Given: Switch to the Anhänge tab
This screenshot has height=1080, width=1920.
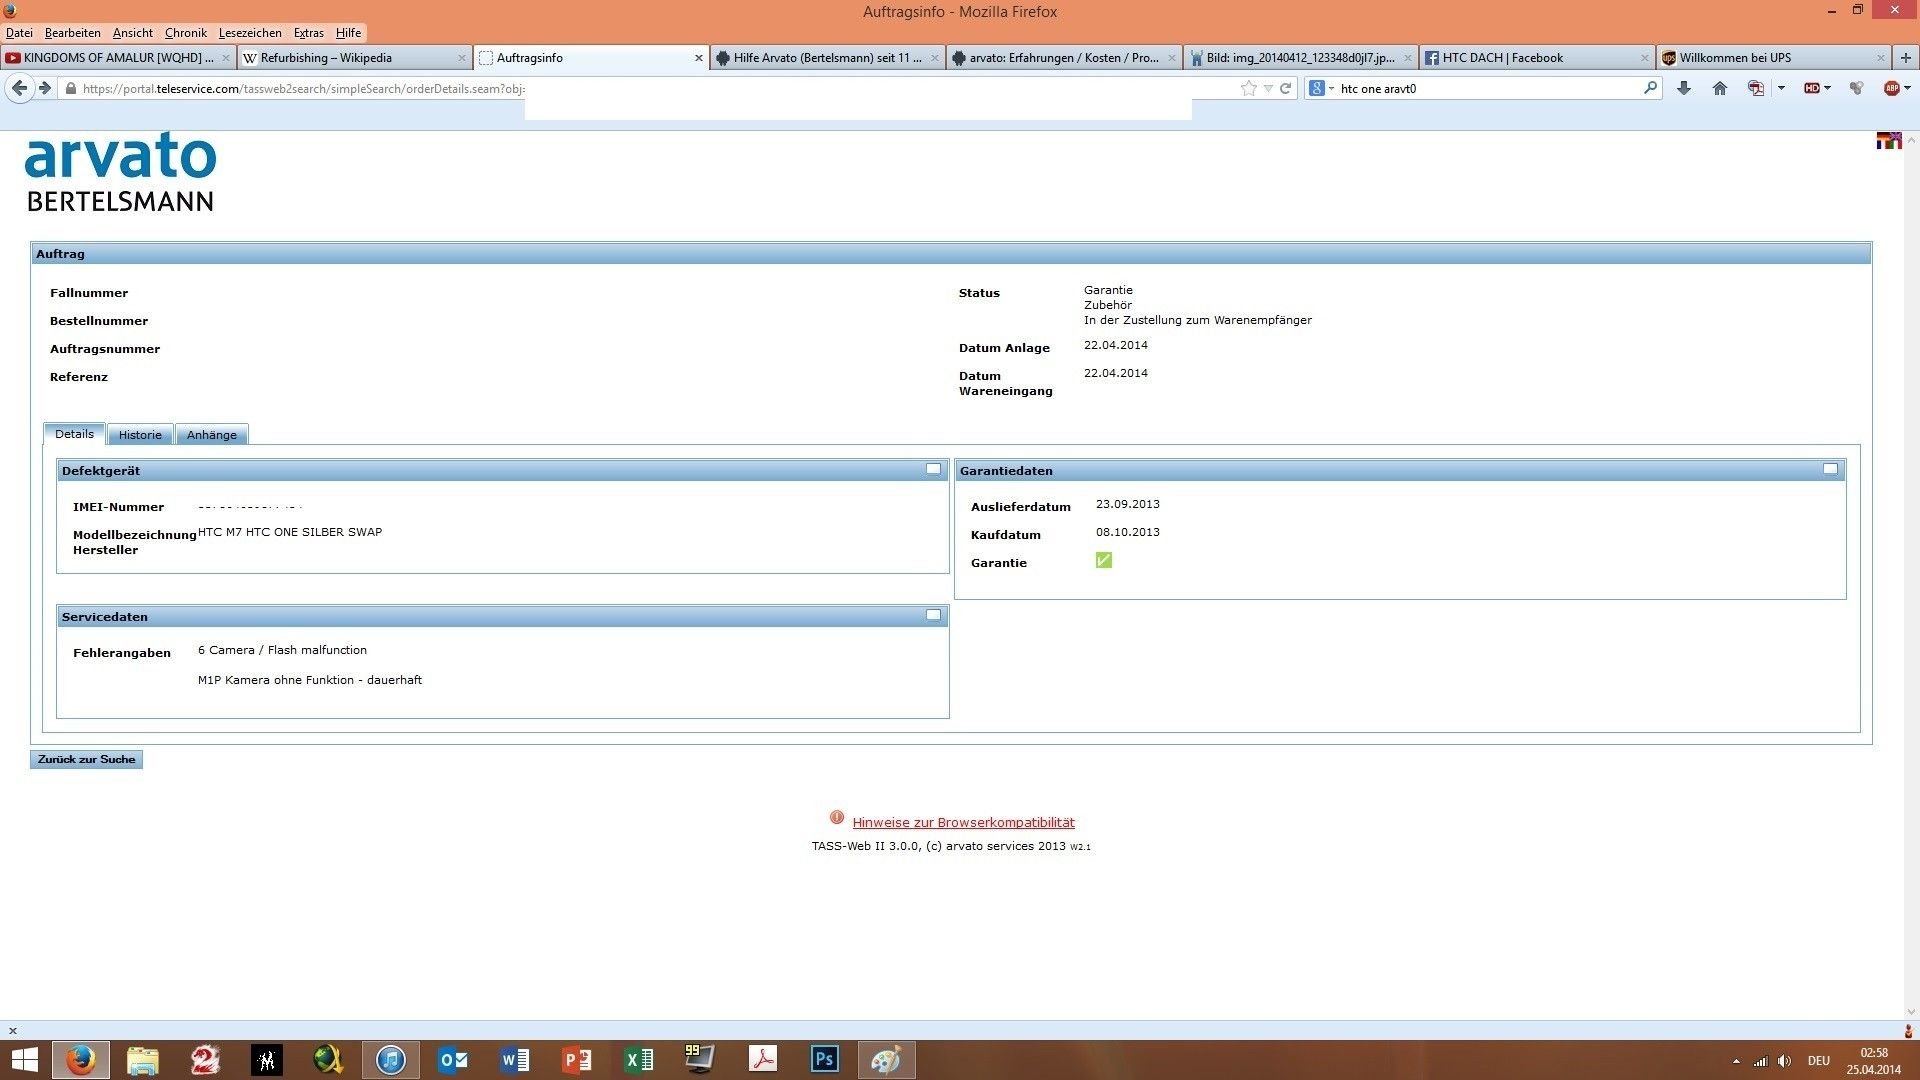Looking at the screenshot, I should (x=212, y=435).
